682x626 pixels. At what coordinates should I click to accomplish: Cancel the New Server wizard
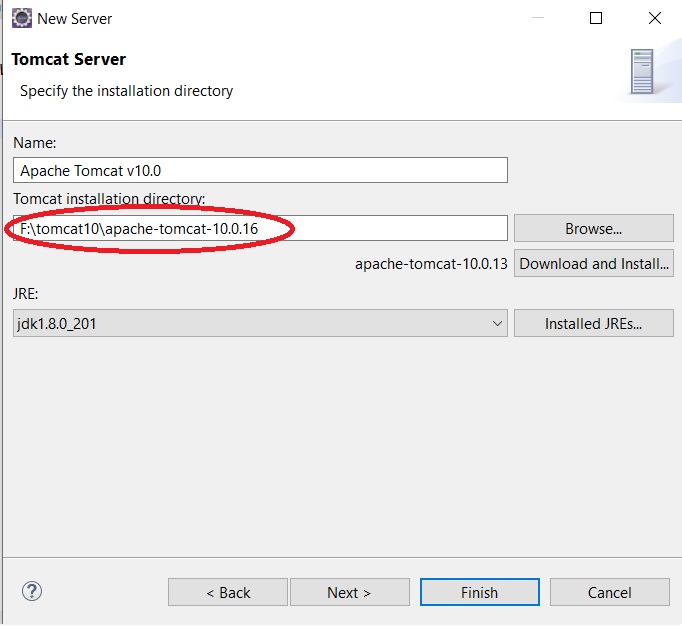click(610, 592)
